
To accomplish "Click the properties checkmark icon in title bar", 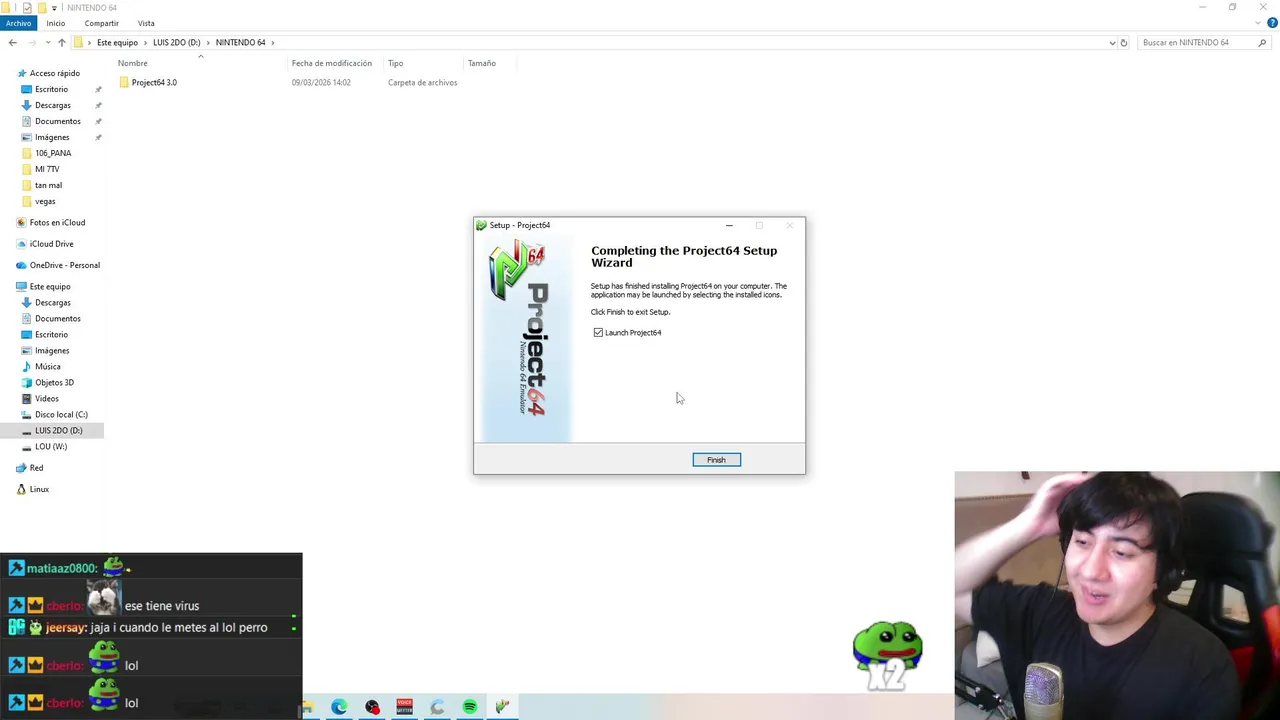I will point(27,8).
